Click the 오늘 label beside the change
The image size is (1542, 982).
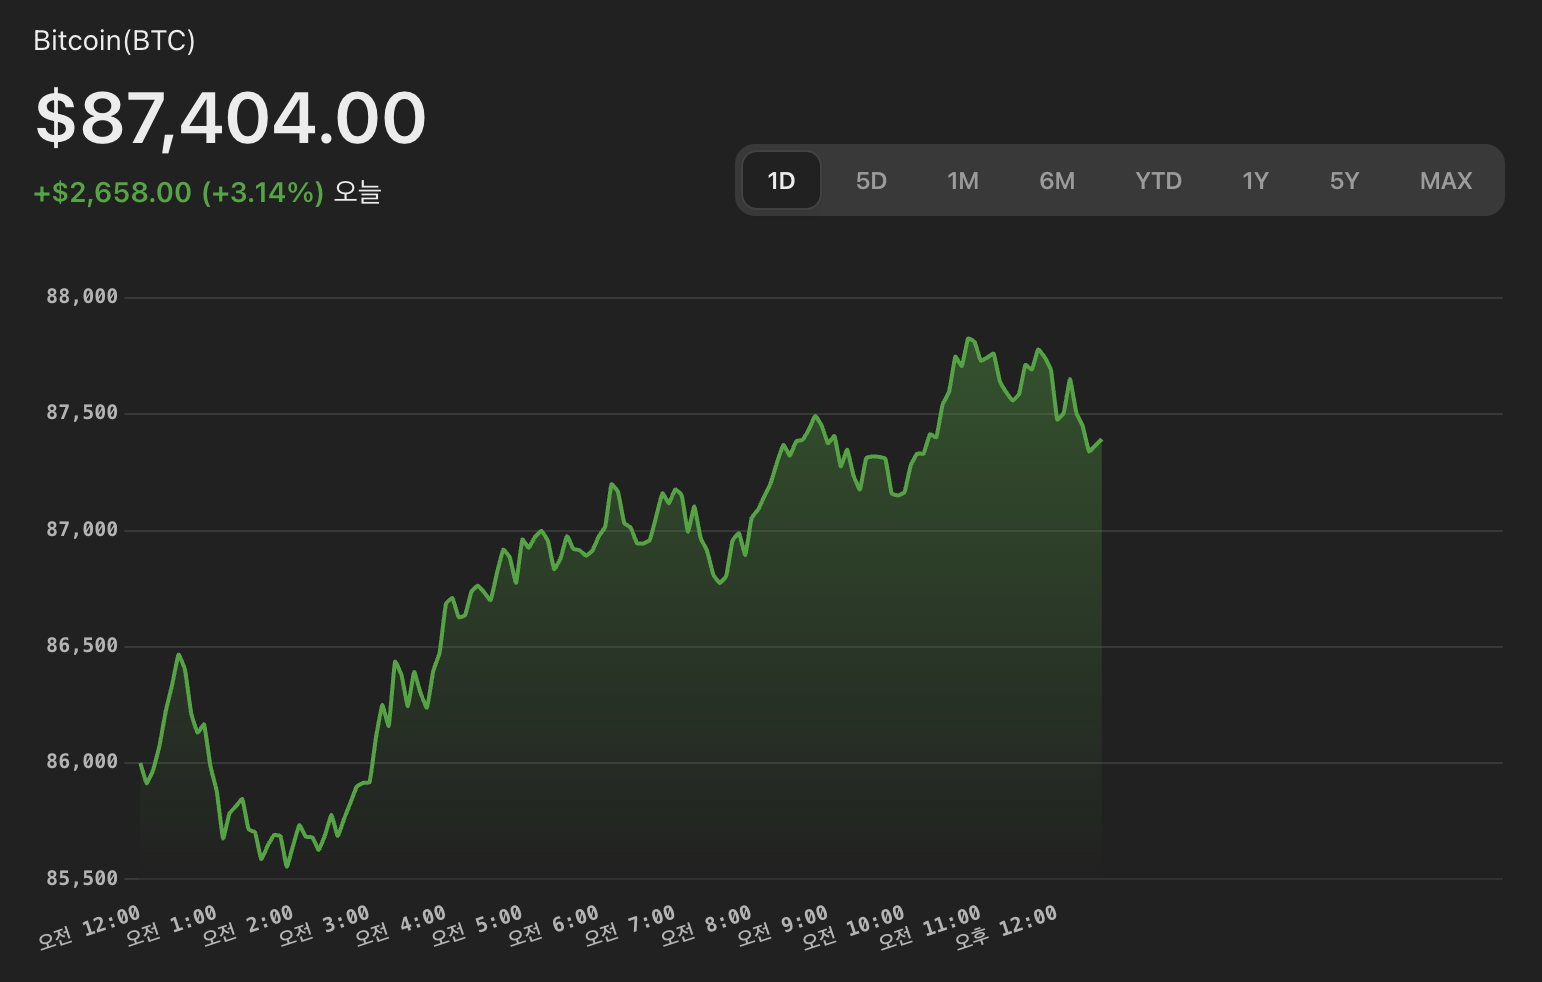[x=357, y=192]
